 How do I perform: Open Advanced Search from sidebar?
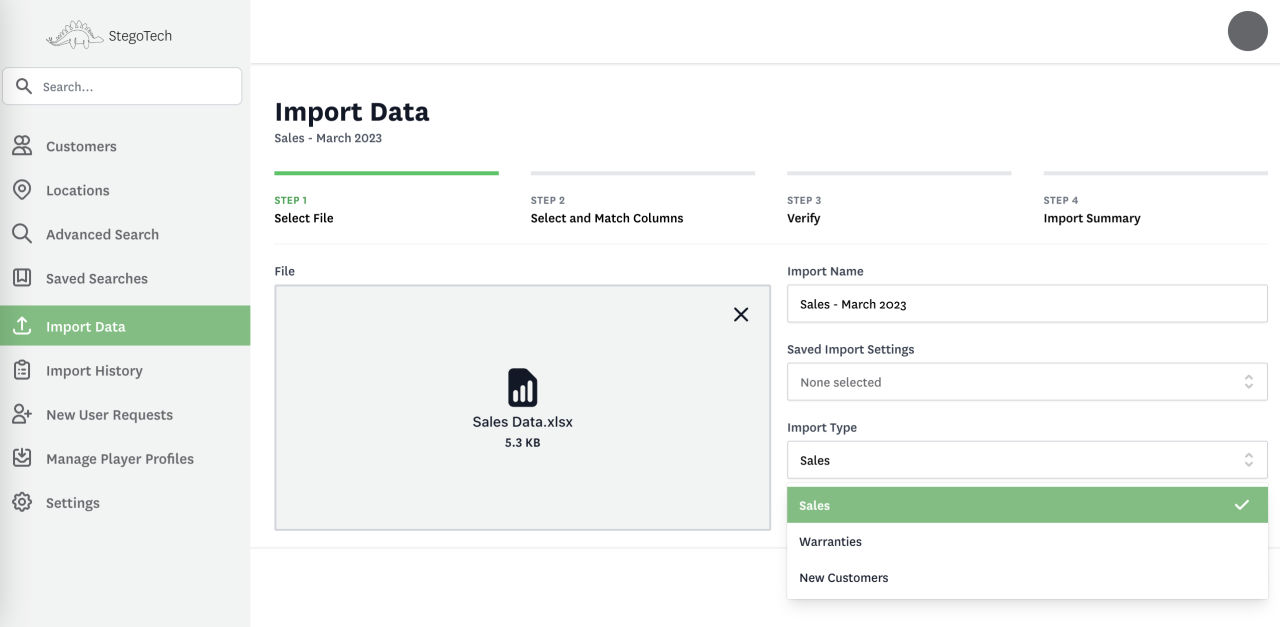[x=125, y=234]
